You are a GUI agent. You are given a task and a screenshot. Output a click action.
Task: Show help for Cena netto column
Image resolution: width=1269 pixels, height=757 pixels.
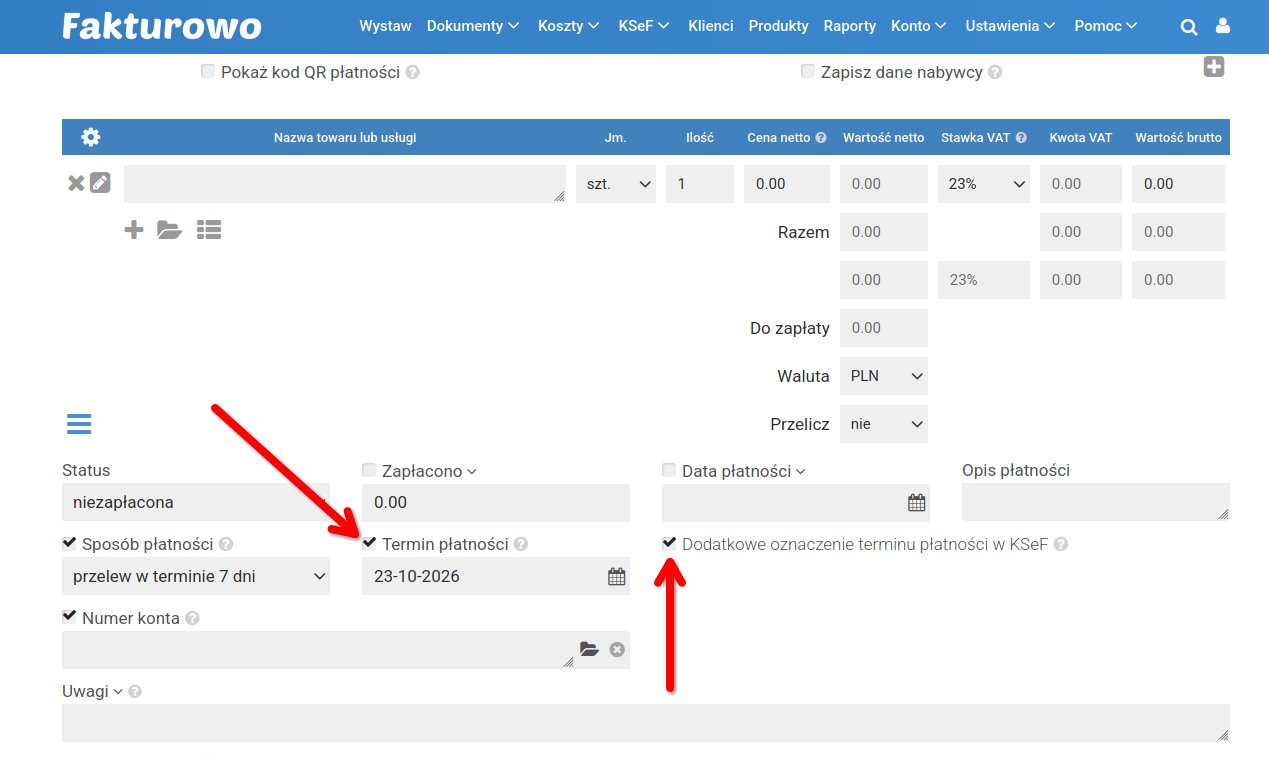[x=821, y=138]
